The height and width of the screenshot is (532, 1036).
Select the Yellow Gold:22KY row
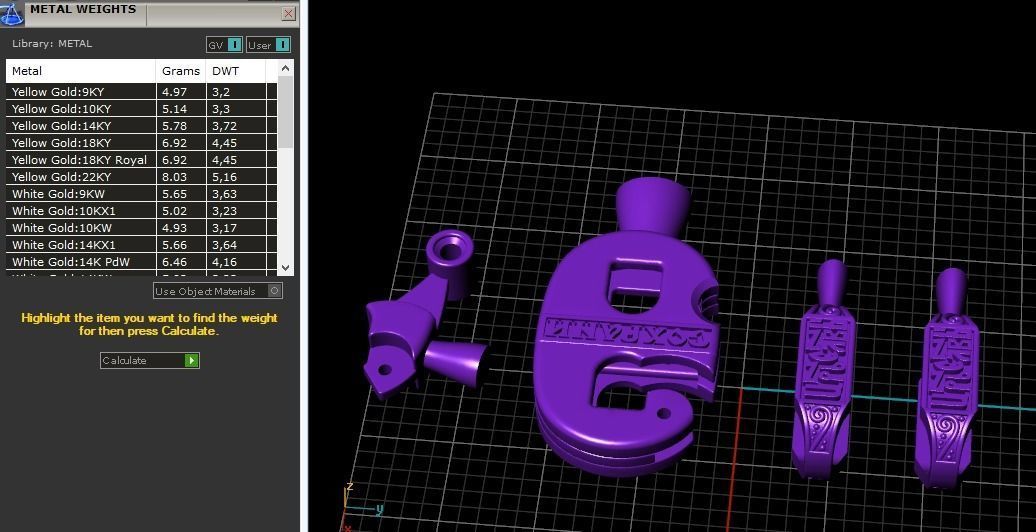pyautogui.click(x=141, y=177)
